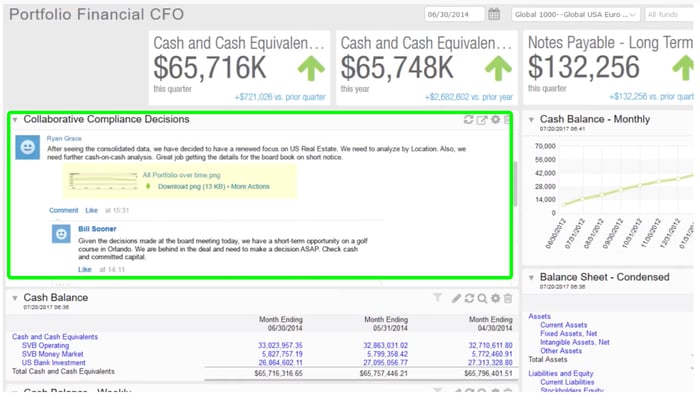Viewport: 700px width, 397px height.
Task: Click the search magnifier in Cash Balance panel
Action: (482, 298)
